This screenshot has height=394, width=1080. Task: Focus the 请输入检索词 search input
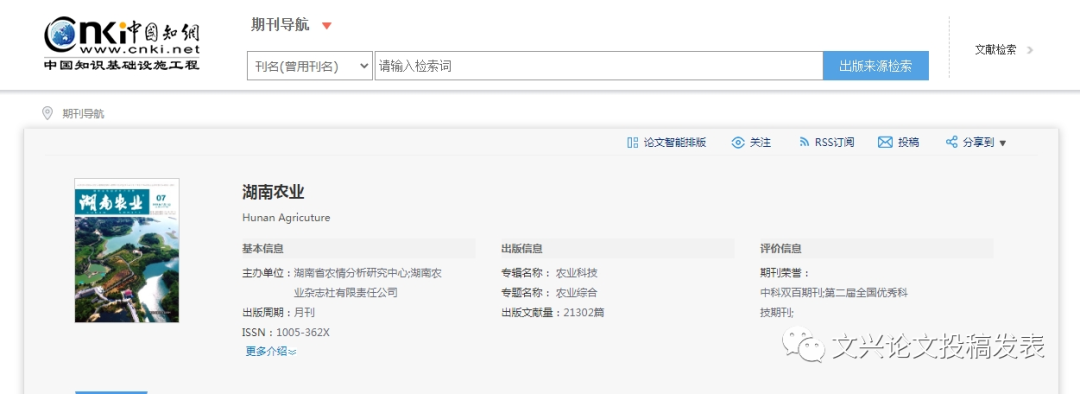coord(599,66)
